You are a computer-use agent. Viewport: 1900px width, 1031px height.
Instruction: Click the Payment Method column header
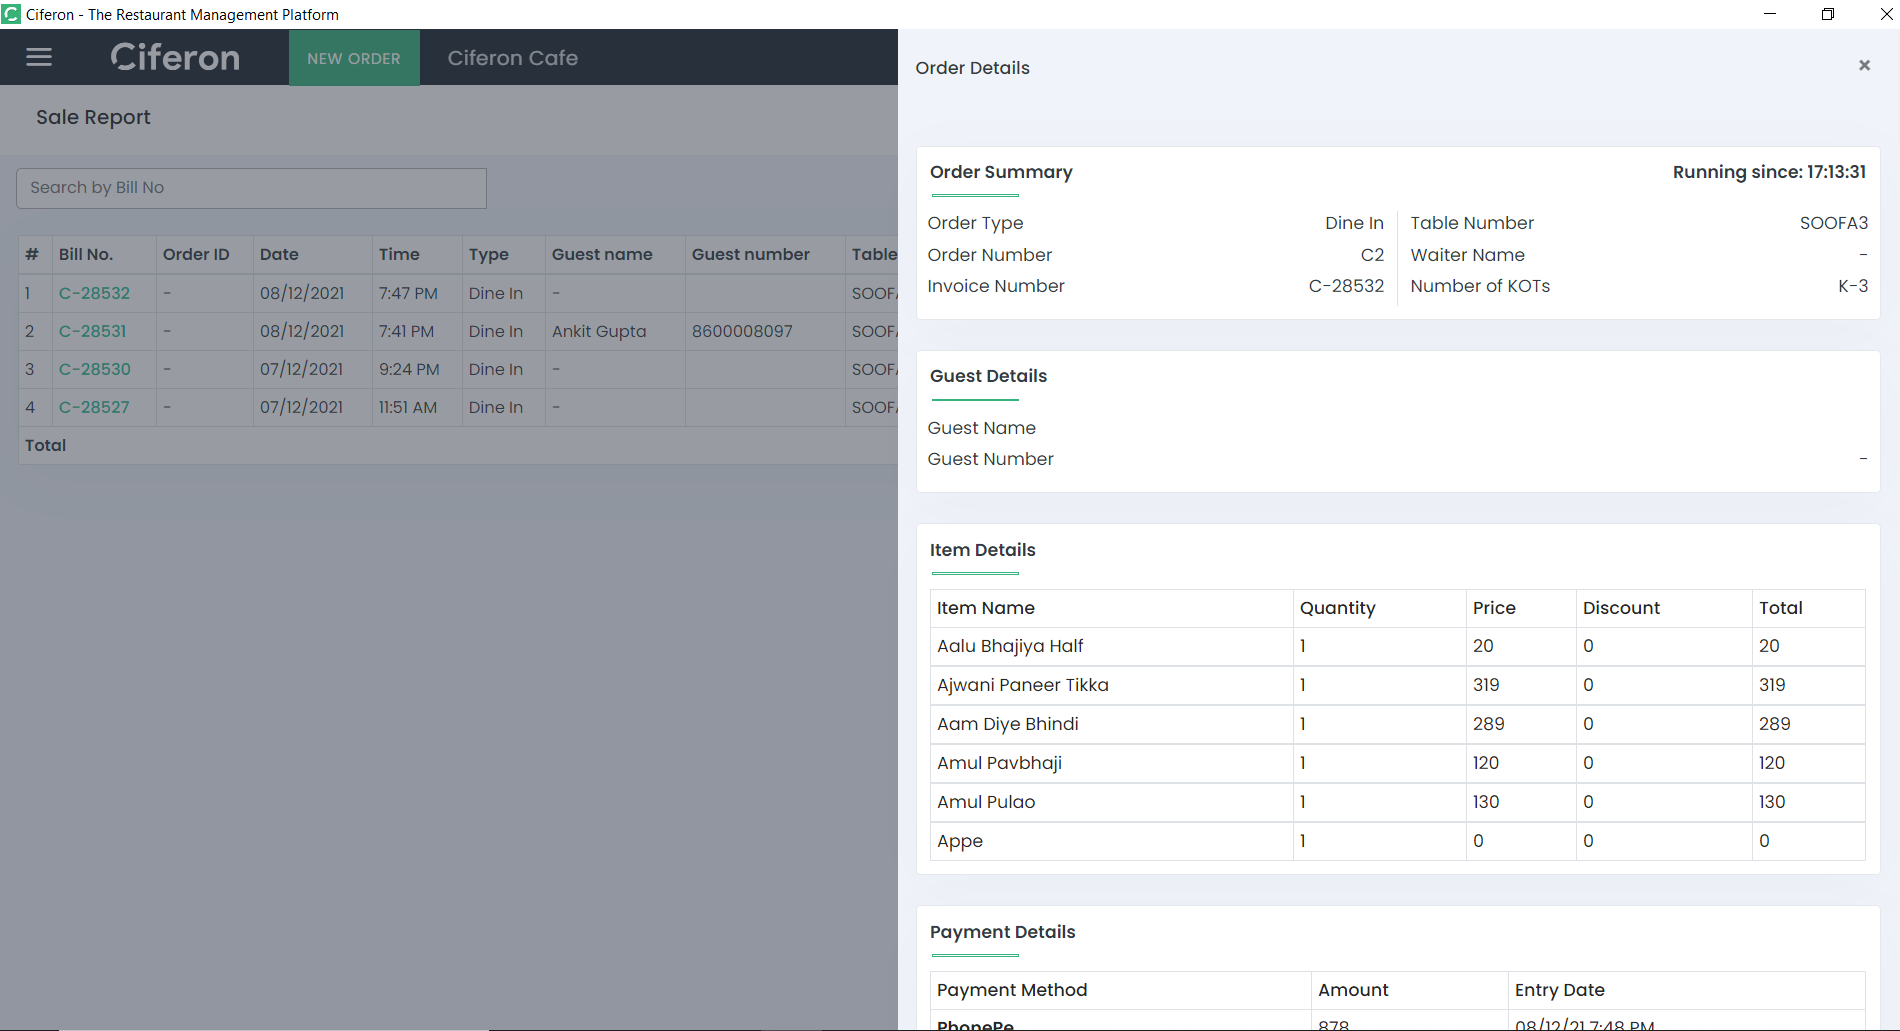click(1012, 990)
